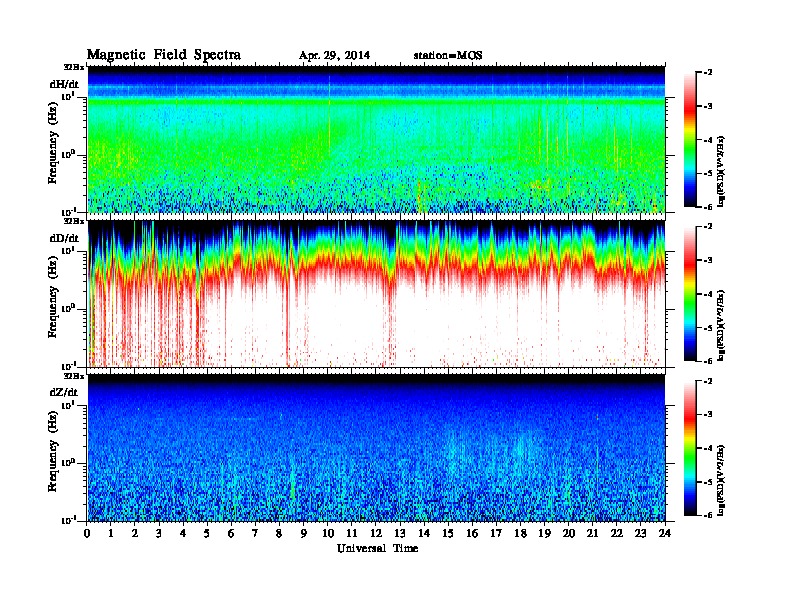The height and width of the screenshot is (612, 792).
Task: Click time axis tick label "20"
Action: (569, 533)
